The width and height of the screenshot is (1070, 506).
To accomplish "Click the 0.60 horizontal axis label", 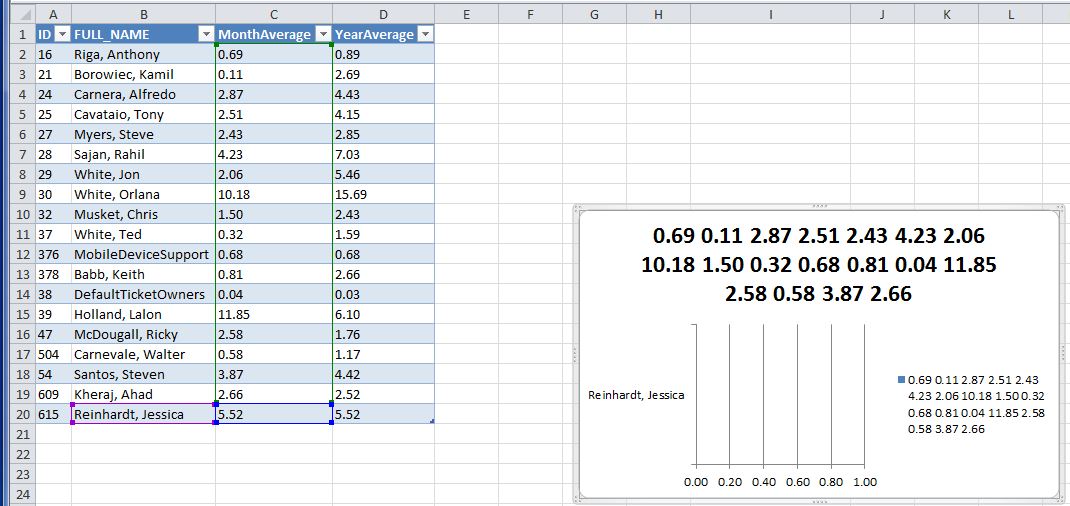I will (798, 482).
